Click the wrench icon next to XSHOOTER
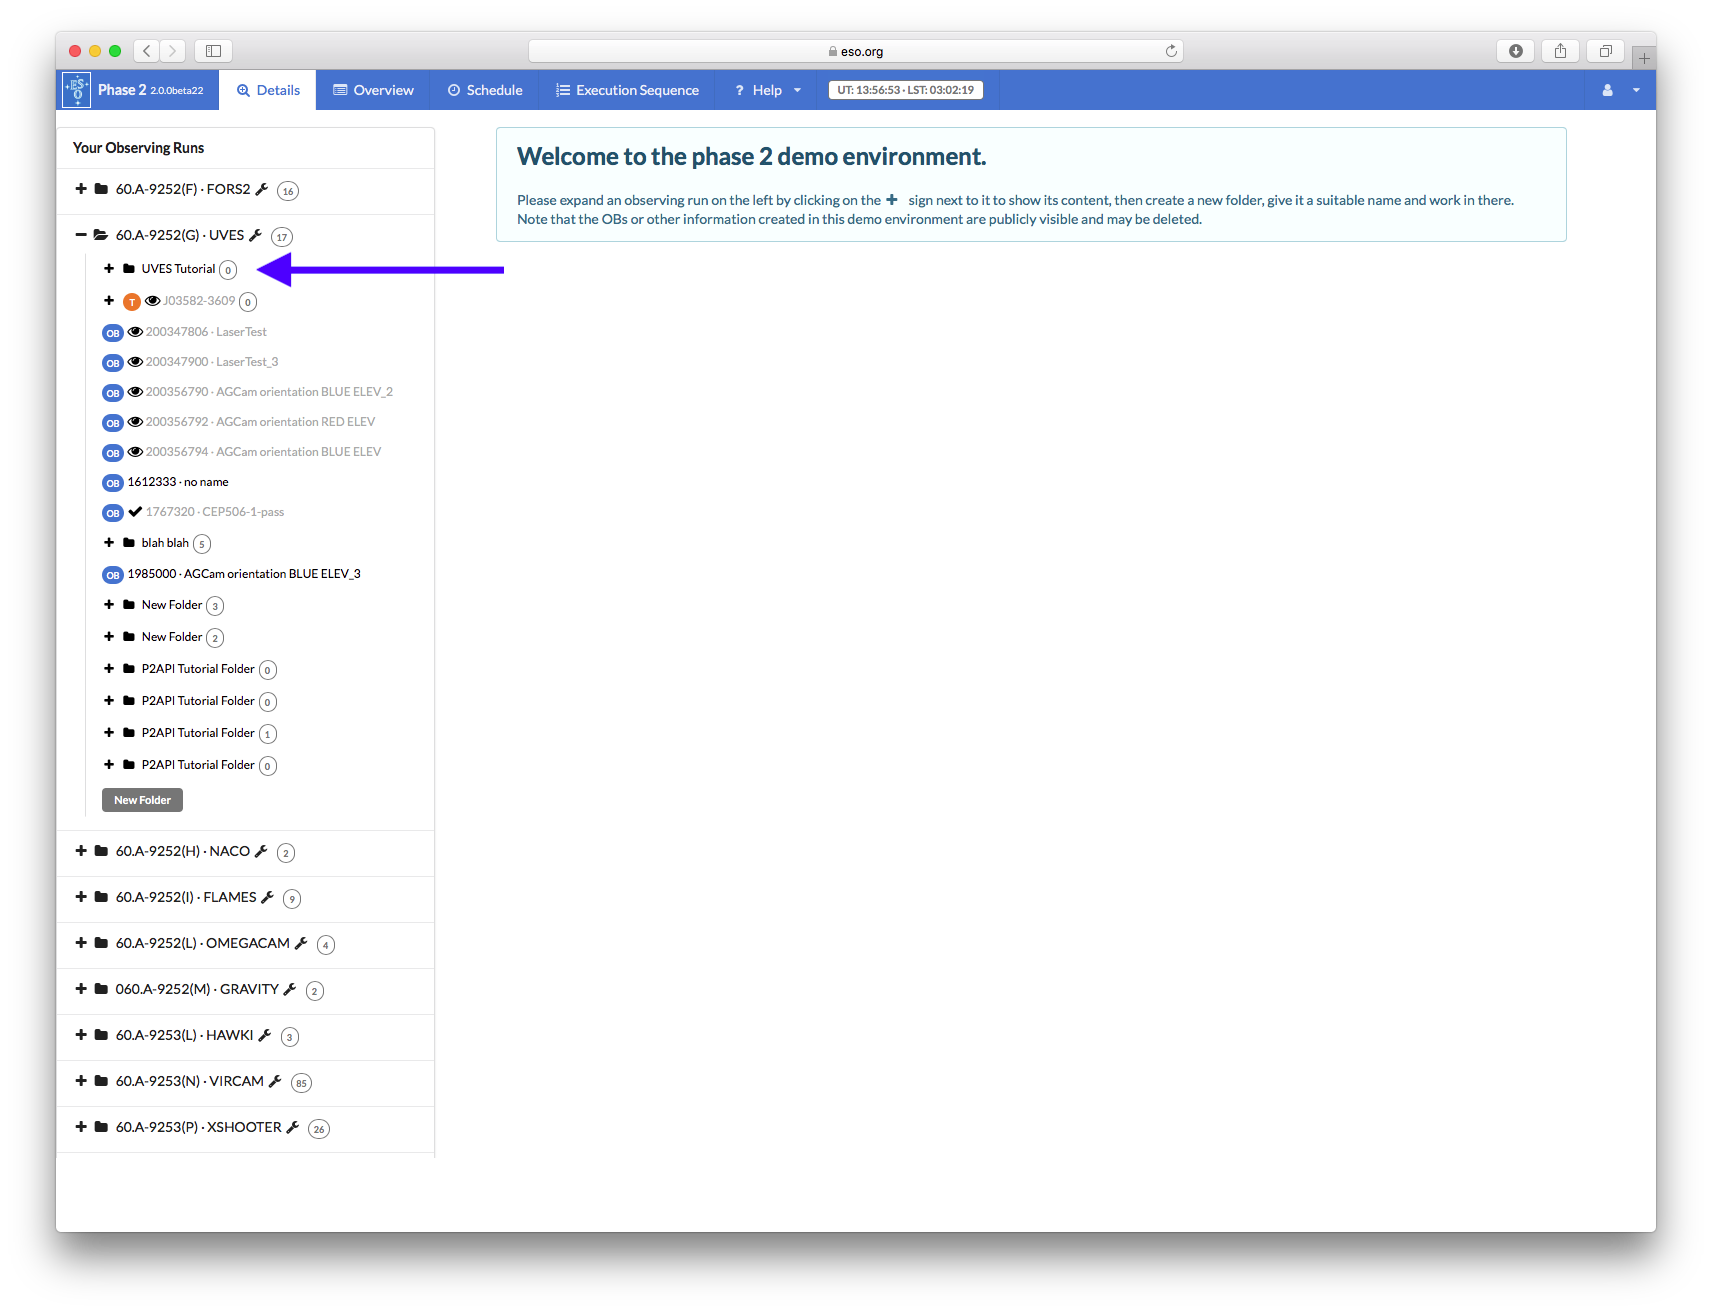 coord(293,1127)
